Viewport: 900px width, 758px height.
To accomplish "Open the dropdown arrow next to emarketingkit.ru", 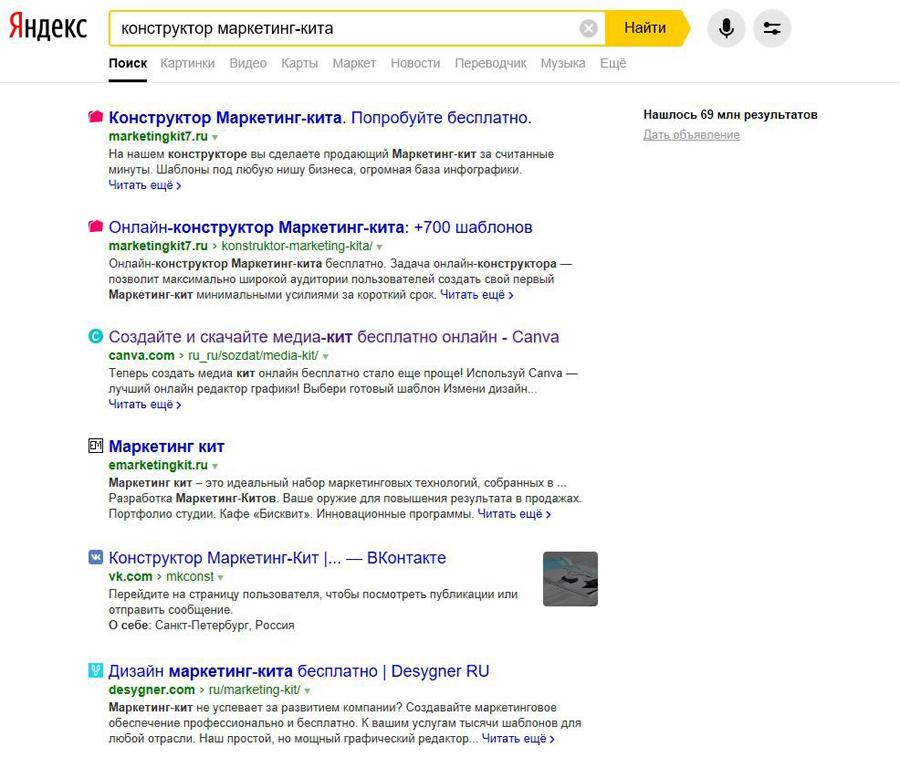I will tap(215, 466).
